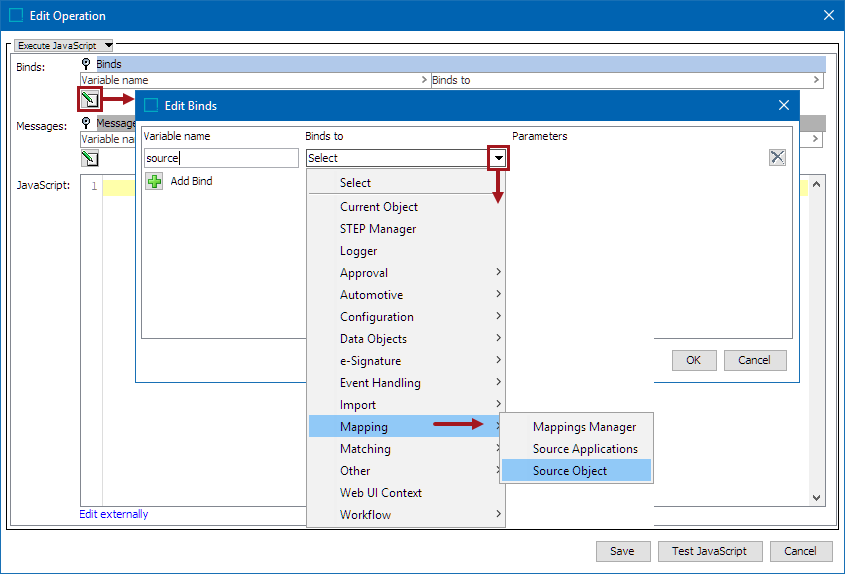
Task: Click the JavaScript editor scrollbar down arrow
Action: click(x=816, y=498)
